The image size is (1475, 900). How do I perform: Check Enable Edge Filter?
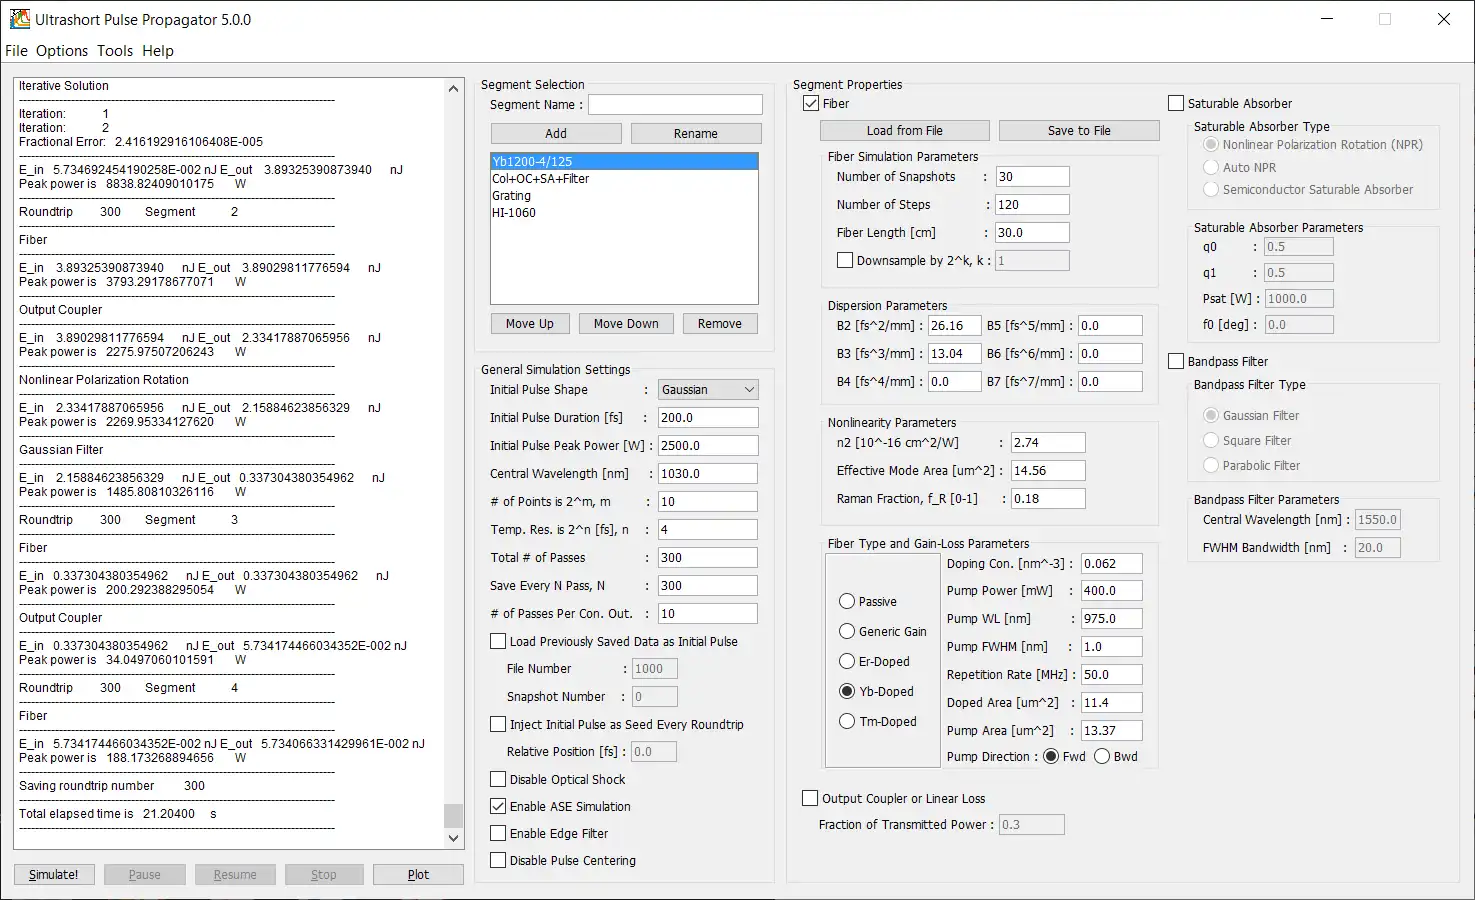[x=498, y=834]
